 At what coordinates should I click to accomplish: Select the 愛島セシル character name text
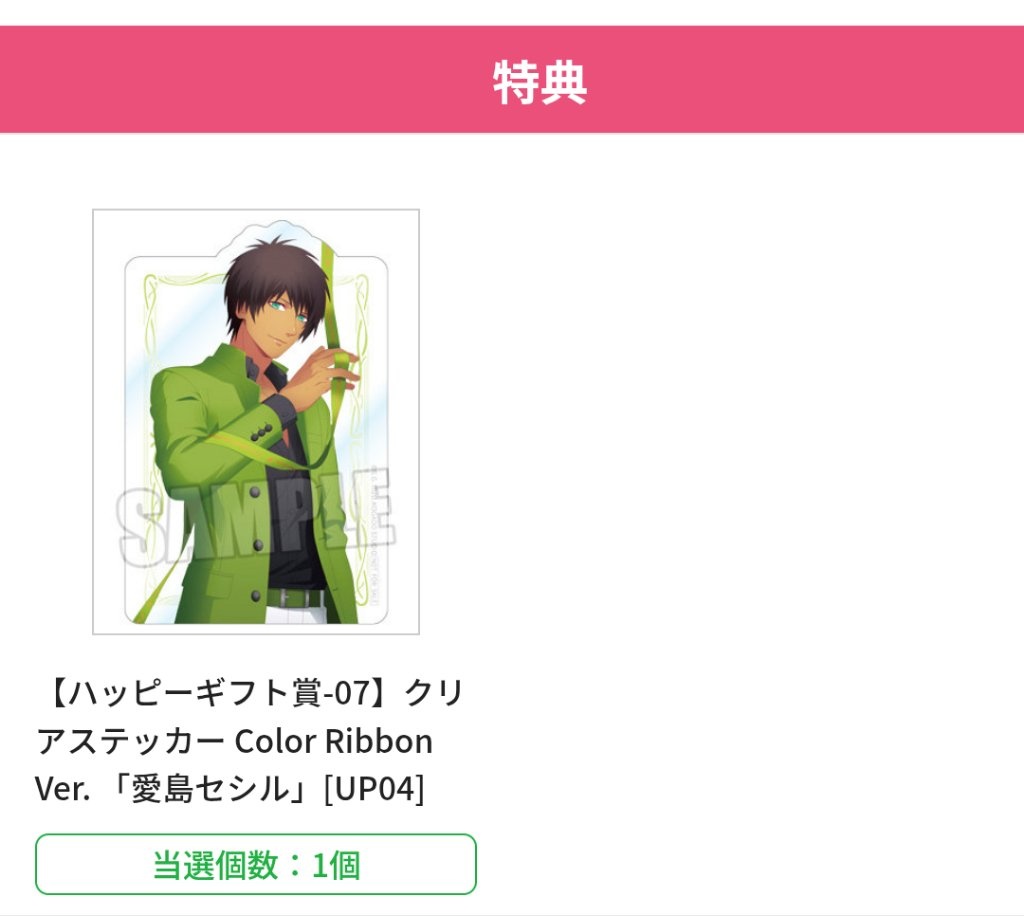(x=210, y=789)
